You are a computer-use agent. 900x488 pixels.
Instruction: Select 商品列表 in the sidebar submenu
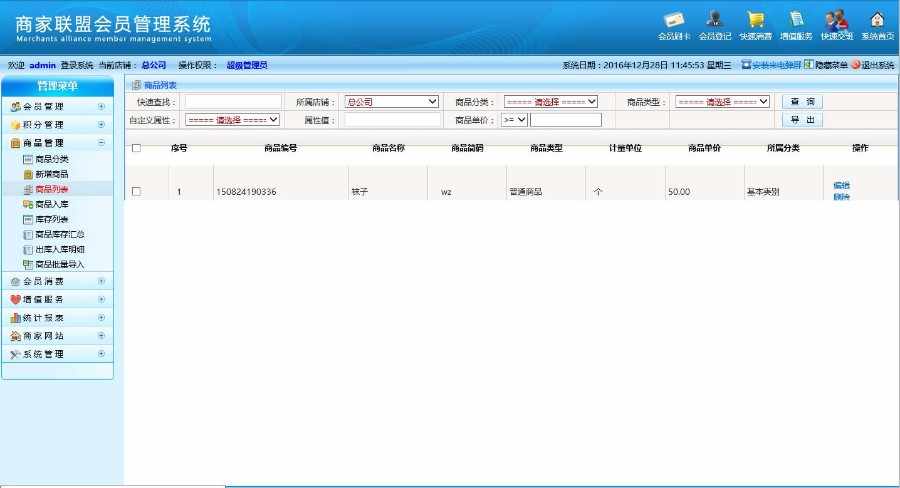[52, 189]
